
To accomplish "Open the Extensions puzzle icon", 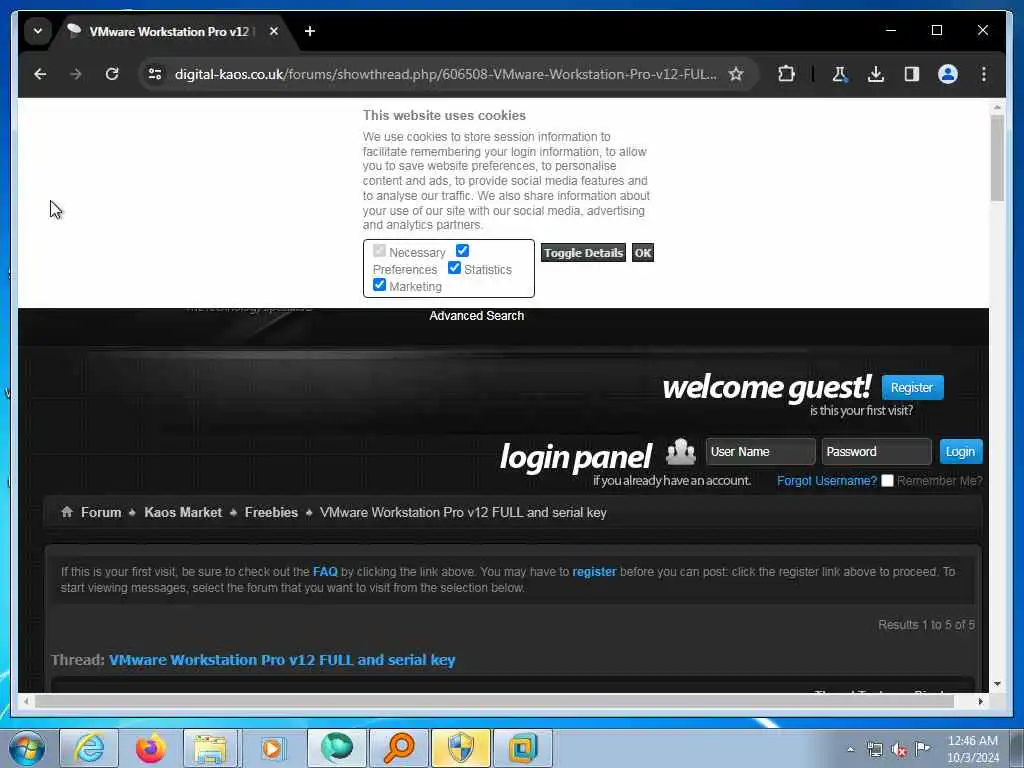I will [786, 74].
